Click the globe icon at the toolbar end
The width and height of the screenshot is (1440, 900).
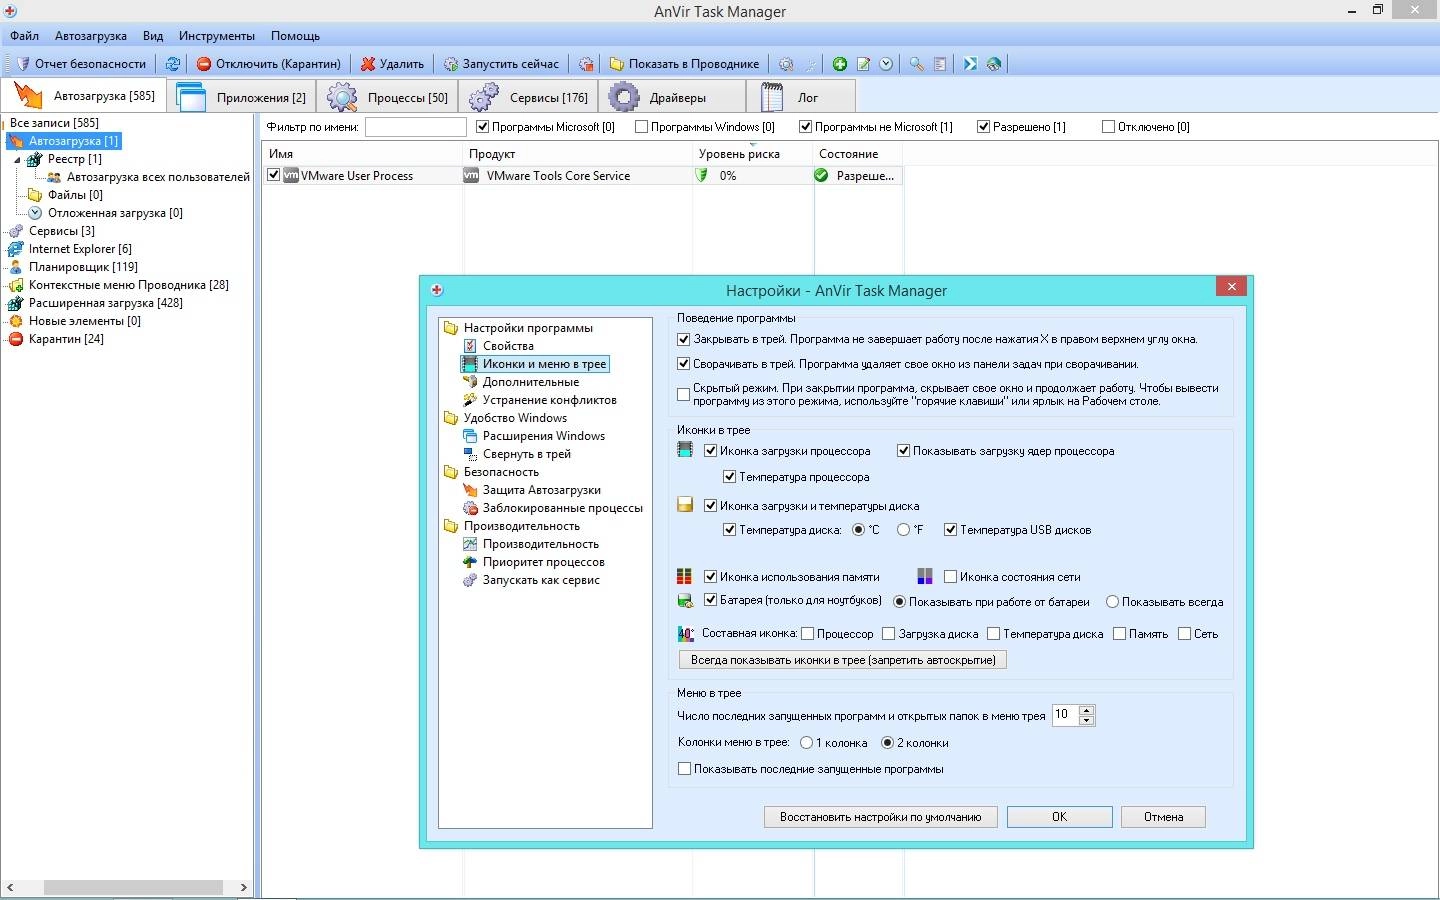pos(993,64)
